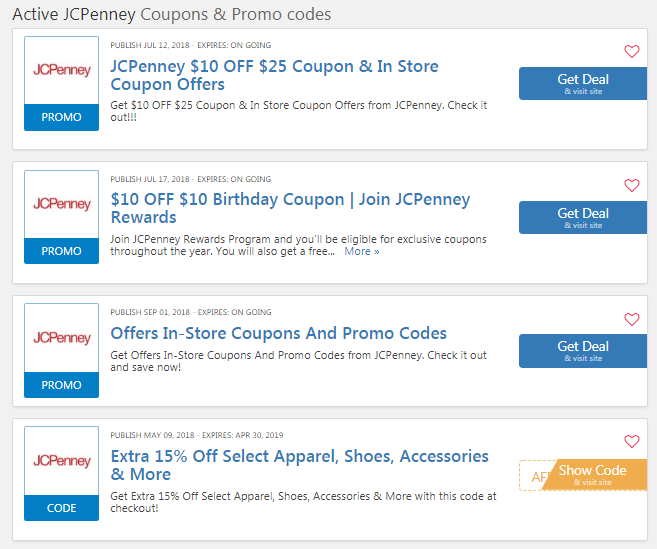Save the In-Store Coupons offer with heart
The image size is (657, 549).
631,320
